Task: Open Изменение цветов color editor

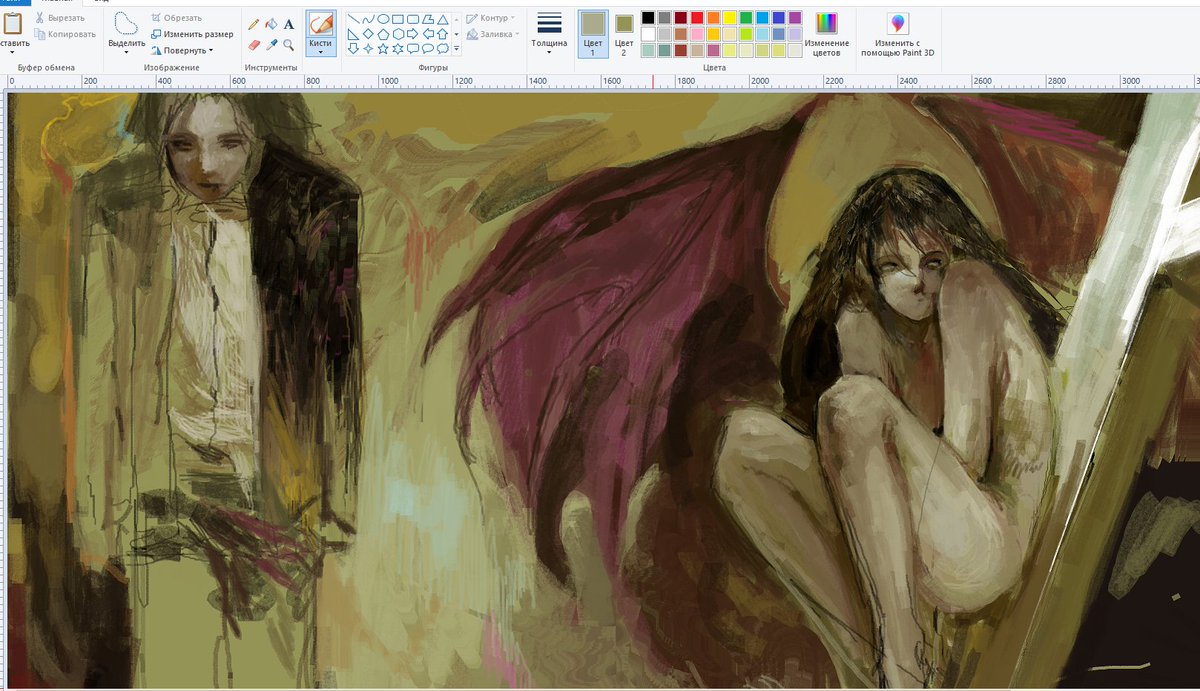Action: pyautogui.click(x=827, y=33)
